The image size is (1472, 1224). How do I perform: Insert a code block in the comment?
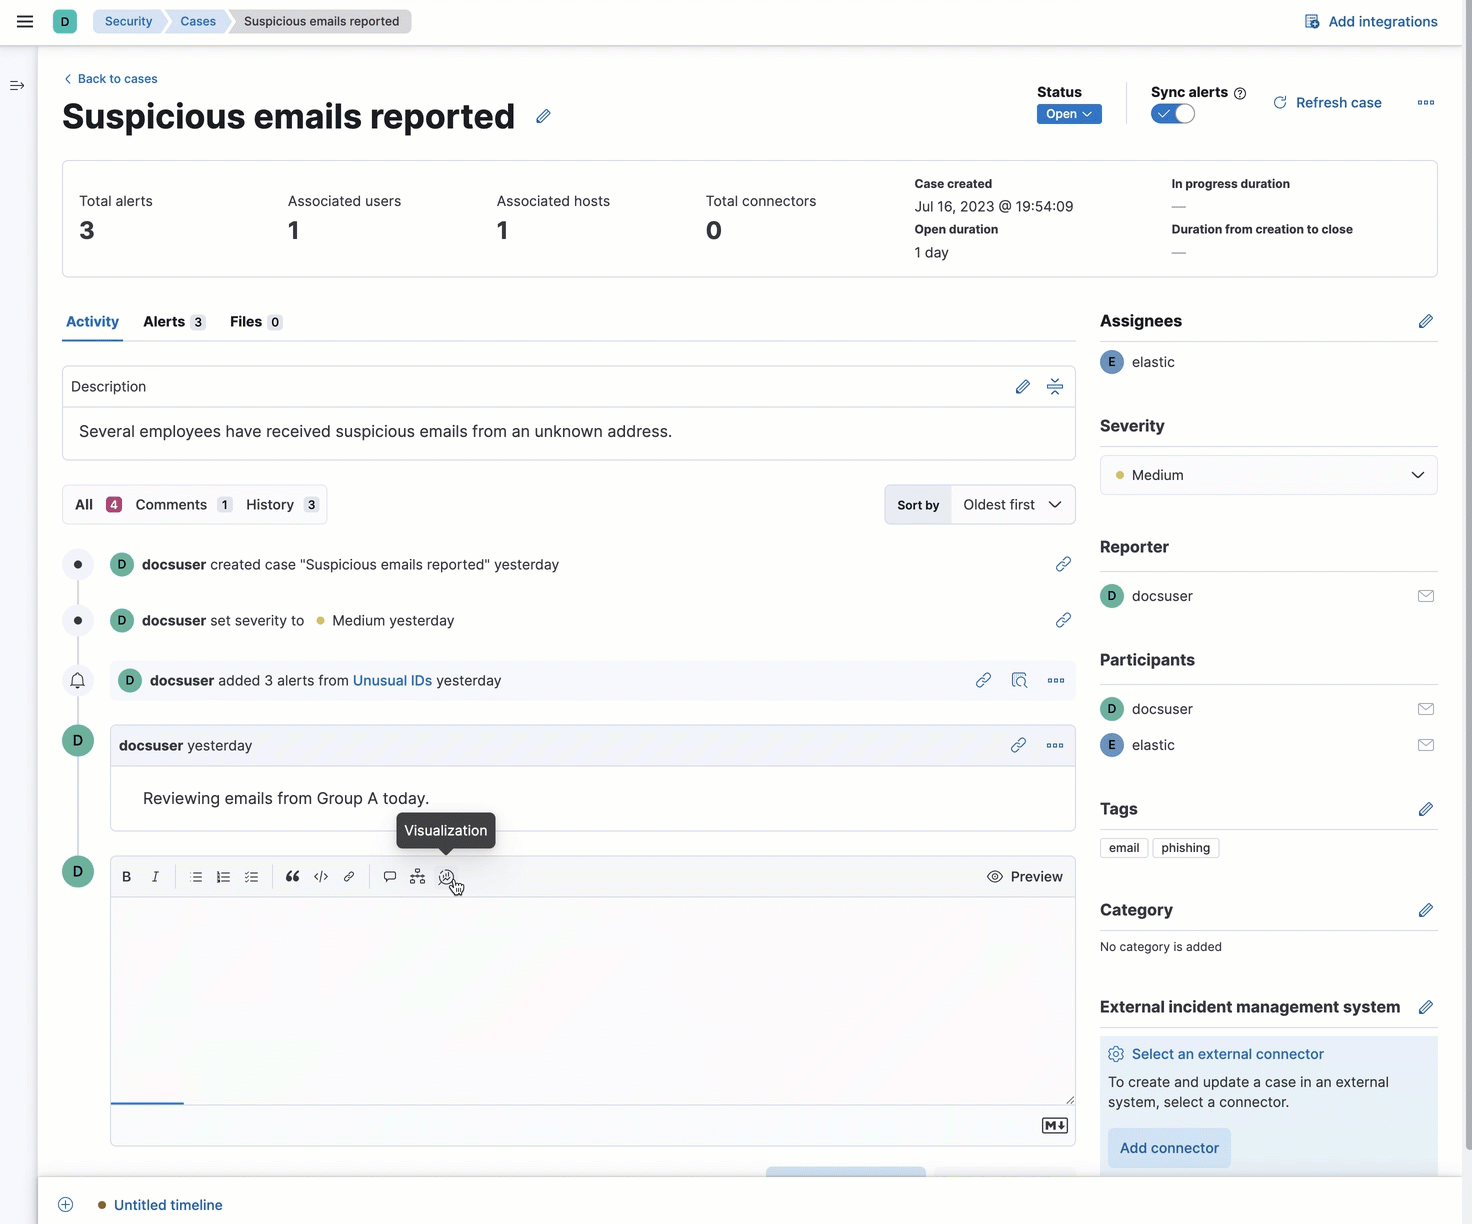[320, 876]
